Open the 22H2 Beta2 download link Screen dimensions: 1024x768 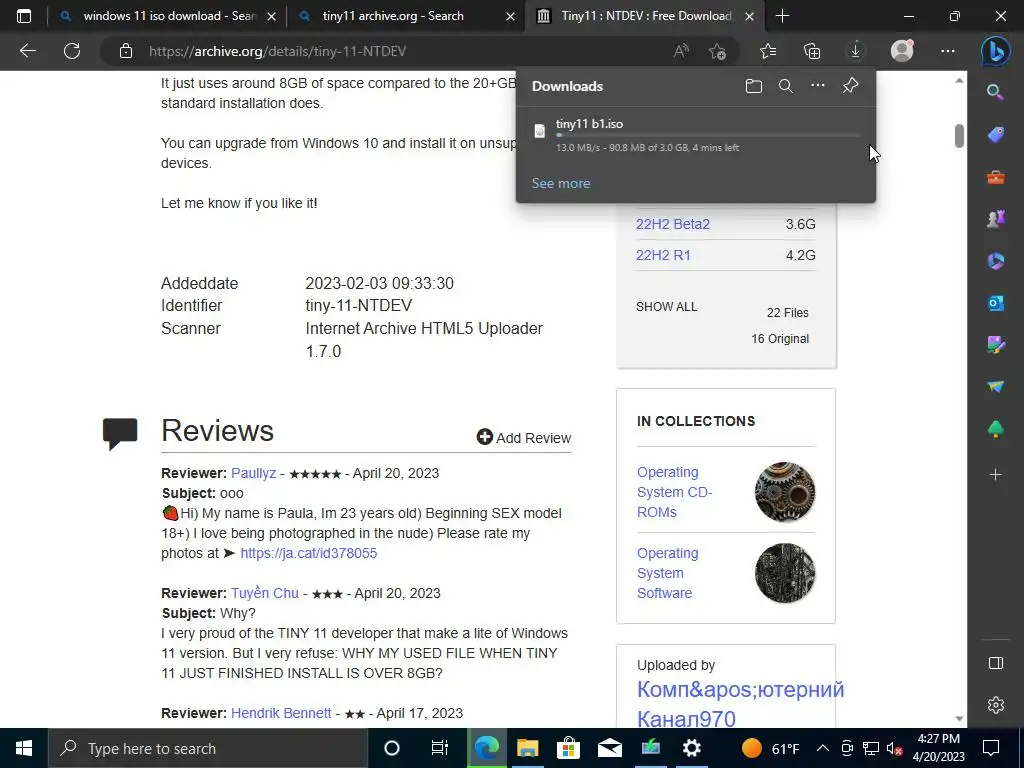(673, 224)
